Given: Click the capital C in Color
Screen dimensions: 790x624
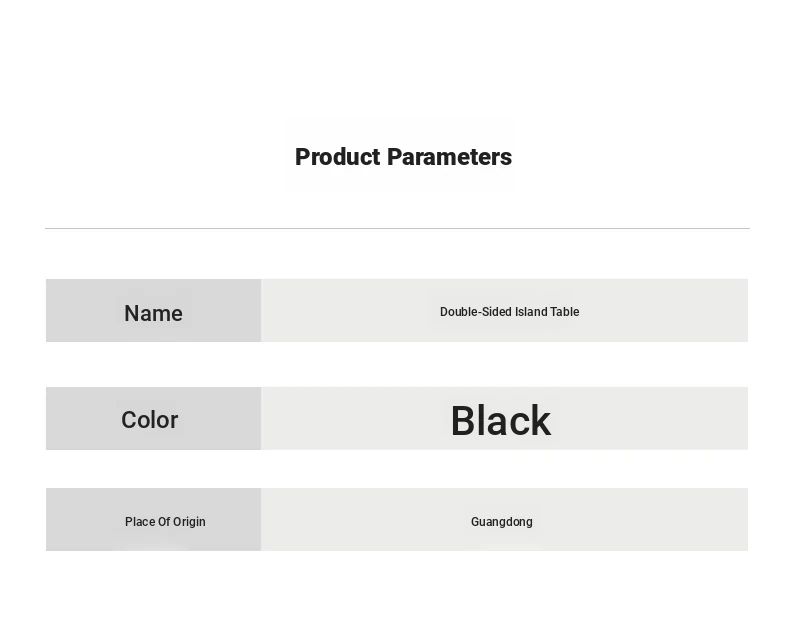Looking at the screenshot, I should pyautogui.click(x=128, y=420).
